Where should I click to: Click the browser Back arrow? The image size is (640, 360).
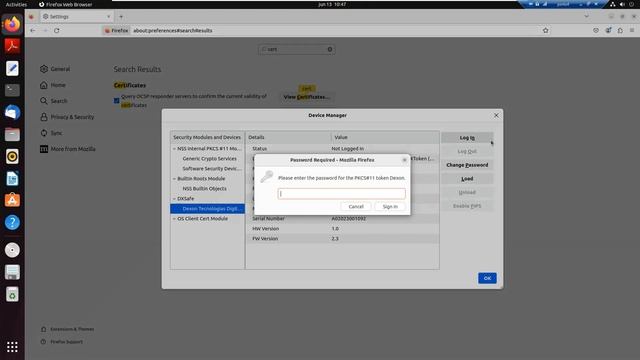pyautogui.click(x=33, y=31)
